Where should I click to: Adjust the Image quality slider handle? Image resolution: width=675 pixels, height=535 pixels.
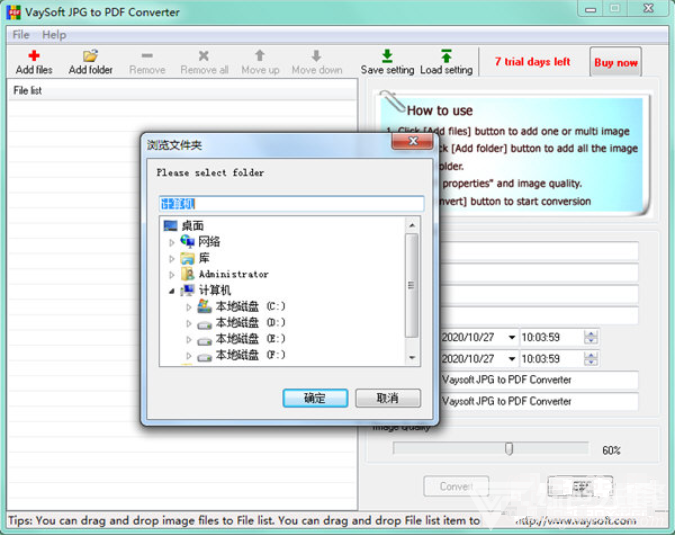tap(509, 449)
